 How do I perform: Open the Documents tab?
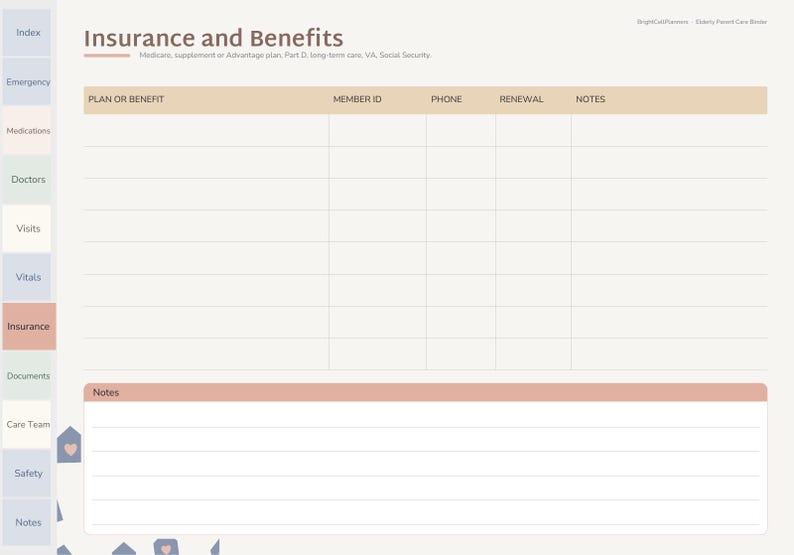tap(27, 375)
